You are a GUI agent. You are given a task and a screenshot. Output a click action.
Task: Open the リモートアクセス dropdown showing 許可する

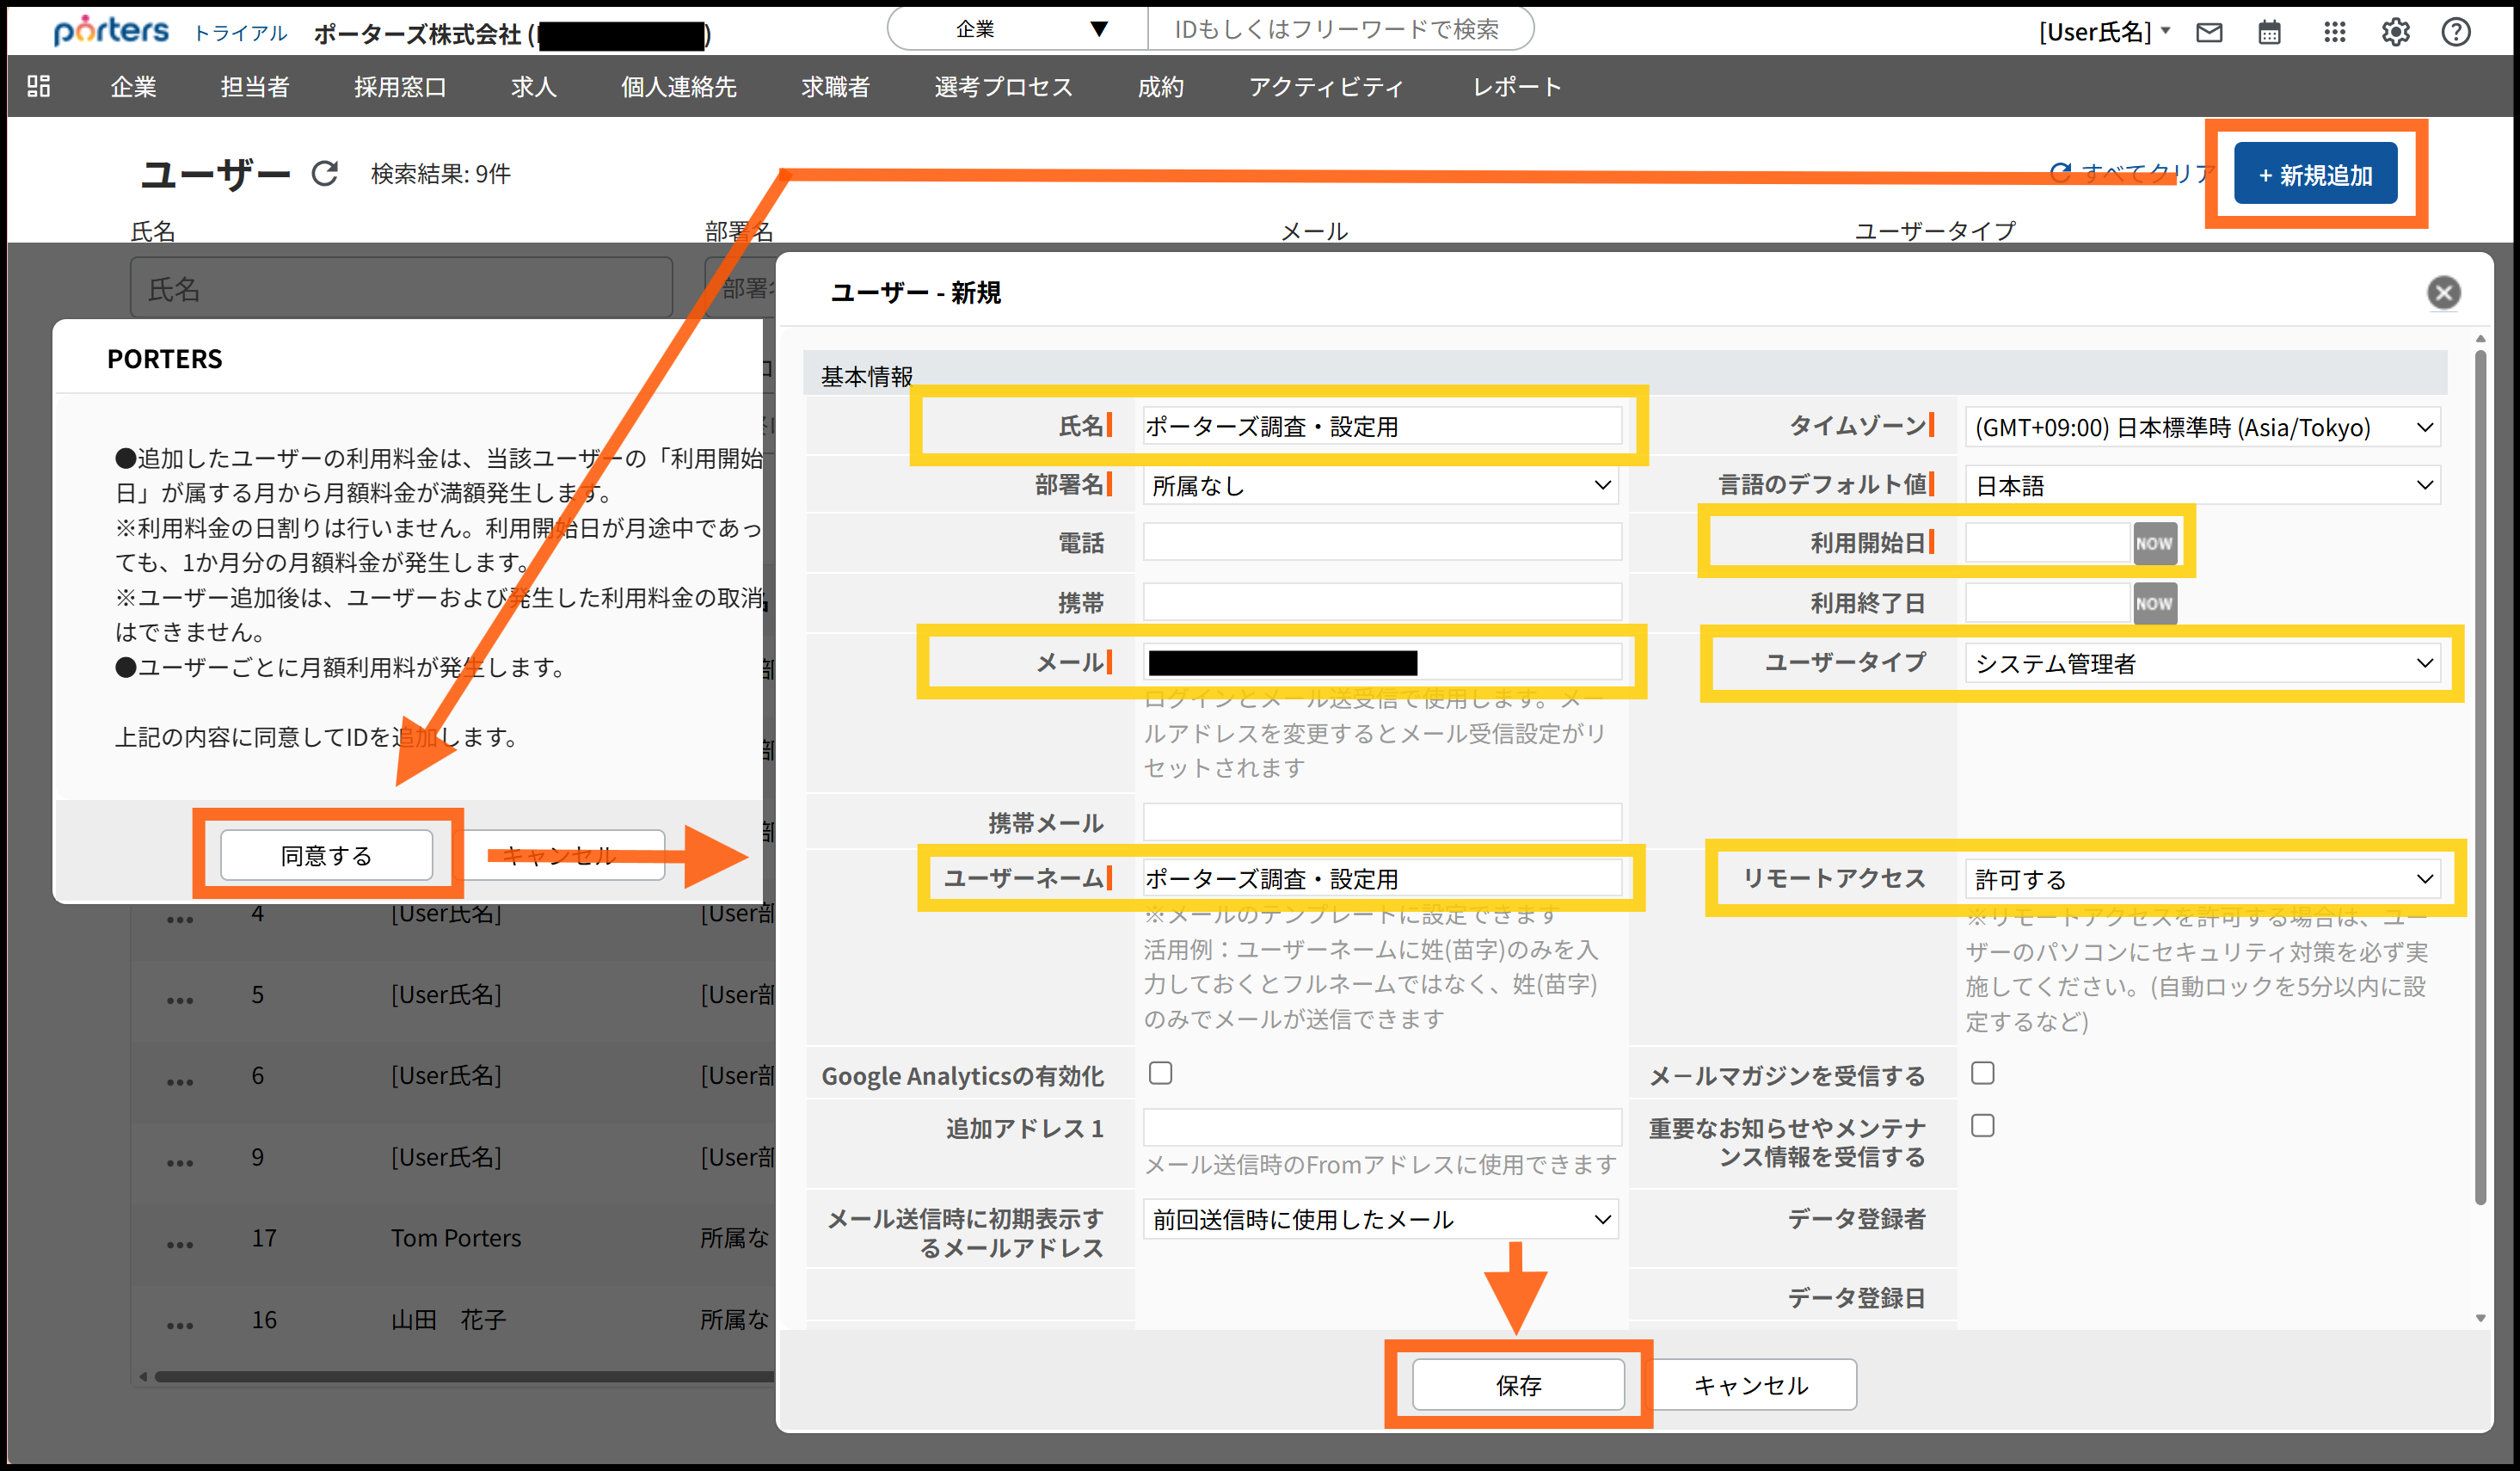pyautogui.click(x=2202, y=880)
